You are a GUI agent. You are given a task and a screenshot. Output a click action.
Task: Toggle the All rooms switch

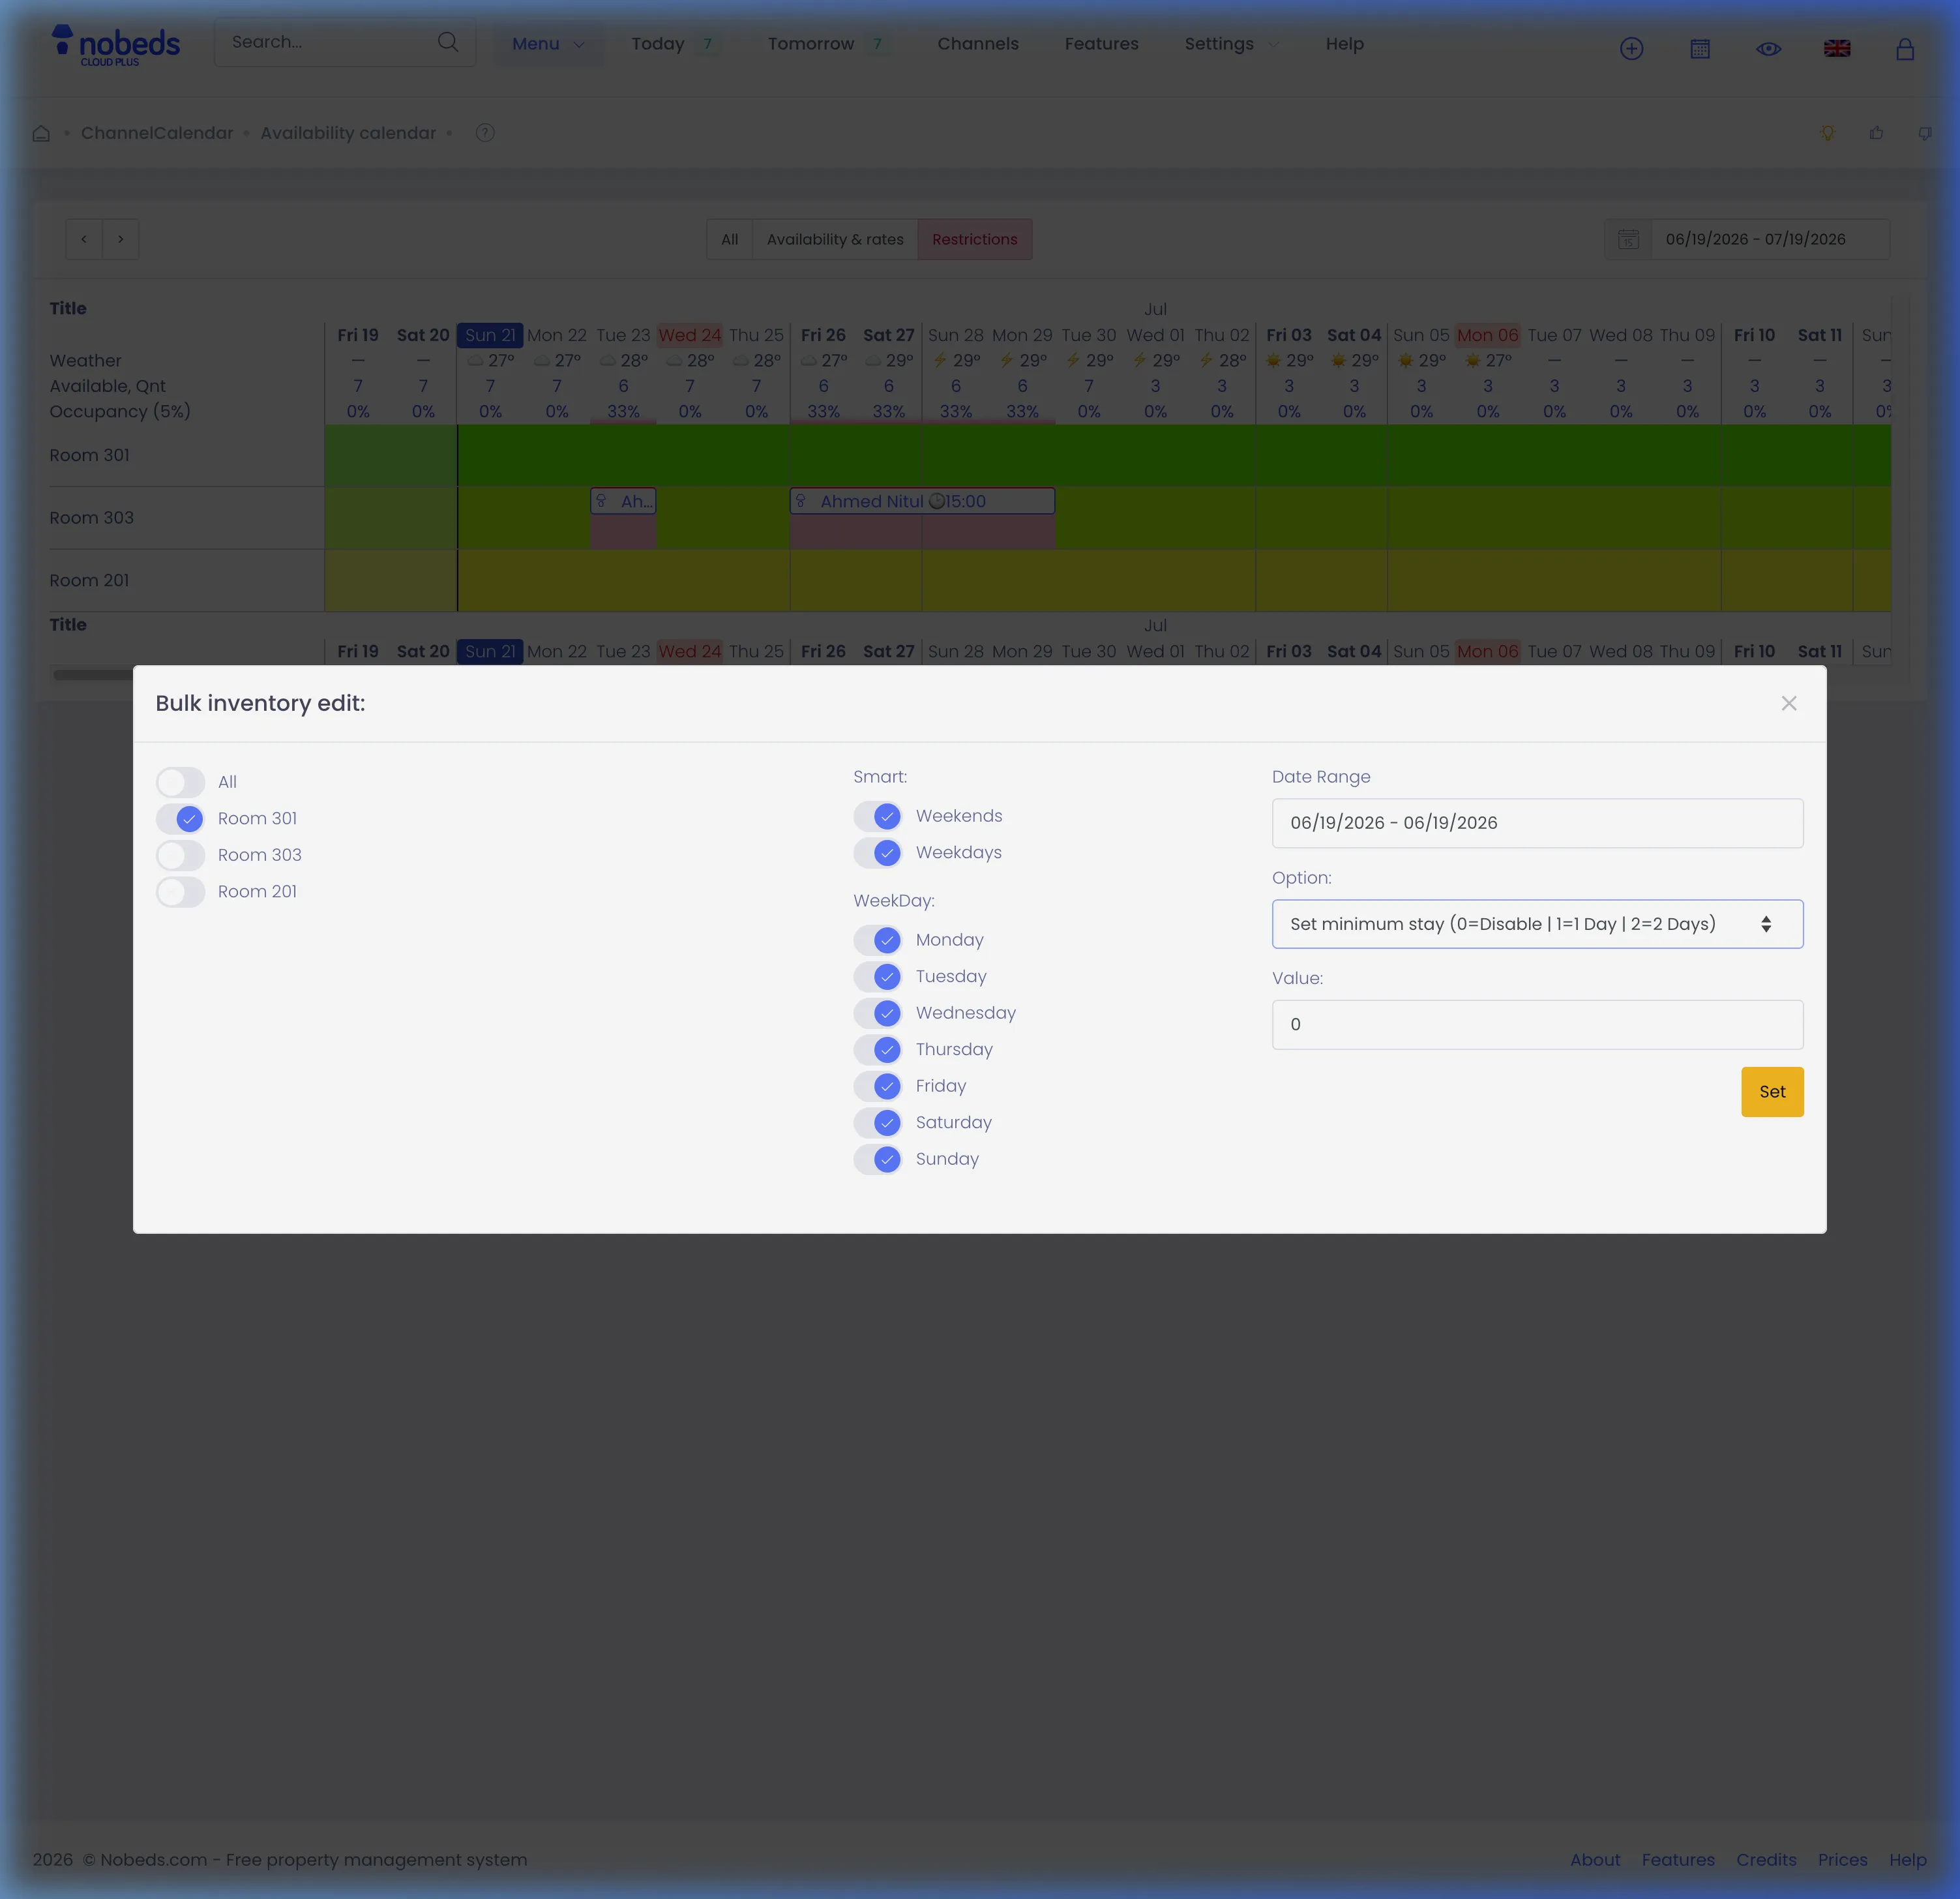181,782
